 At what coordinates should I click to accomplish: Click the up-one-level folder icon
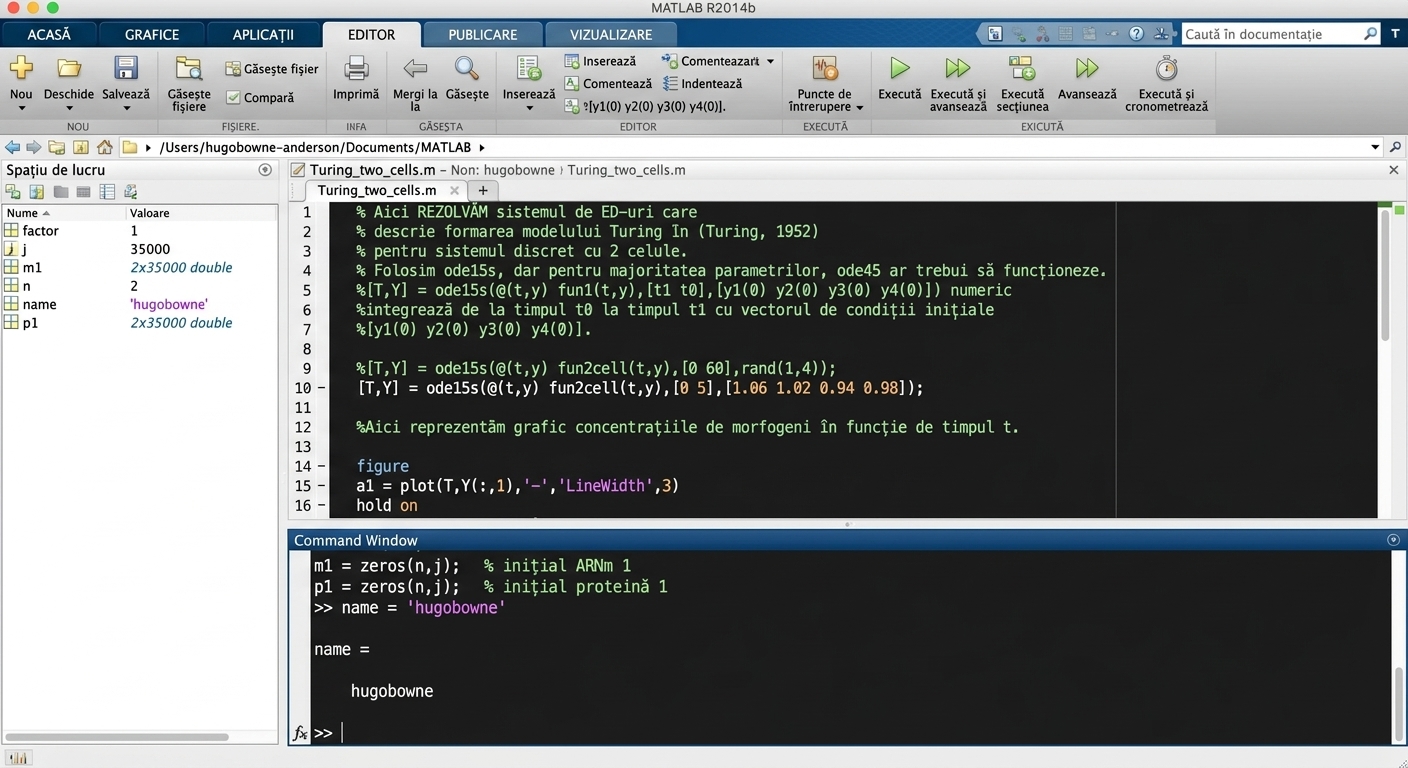57,147
